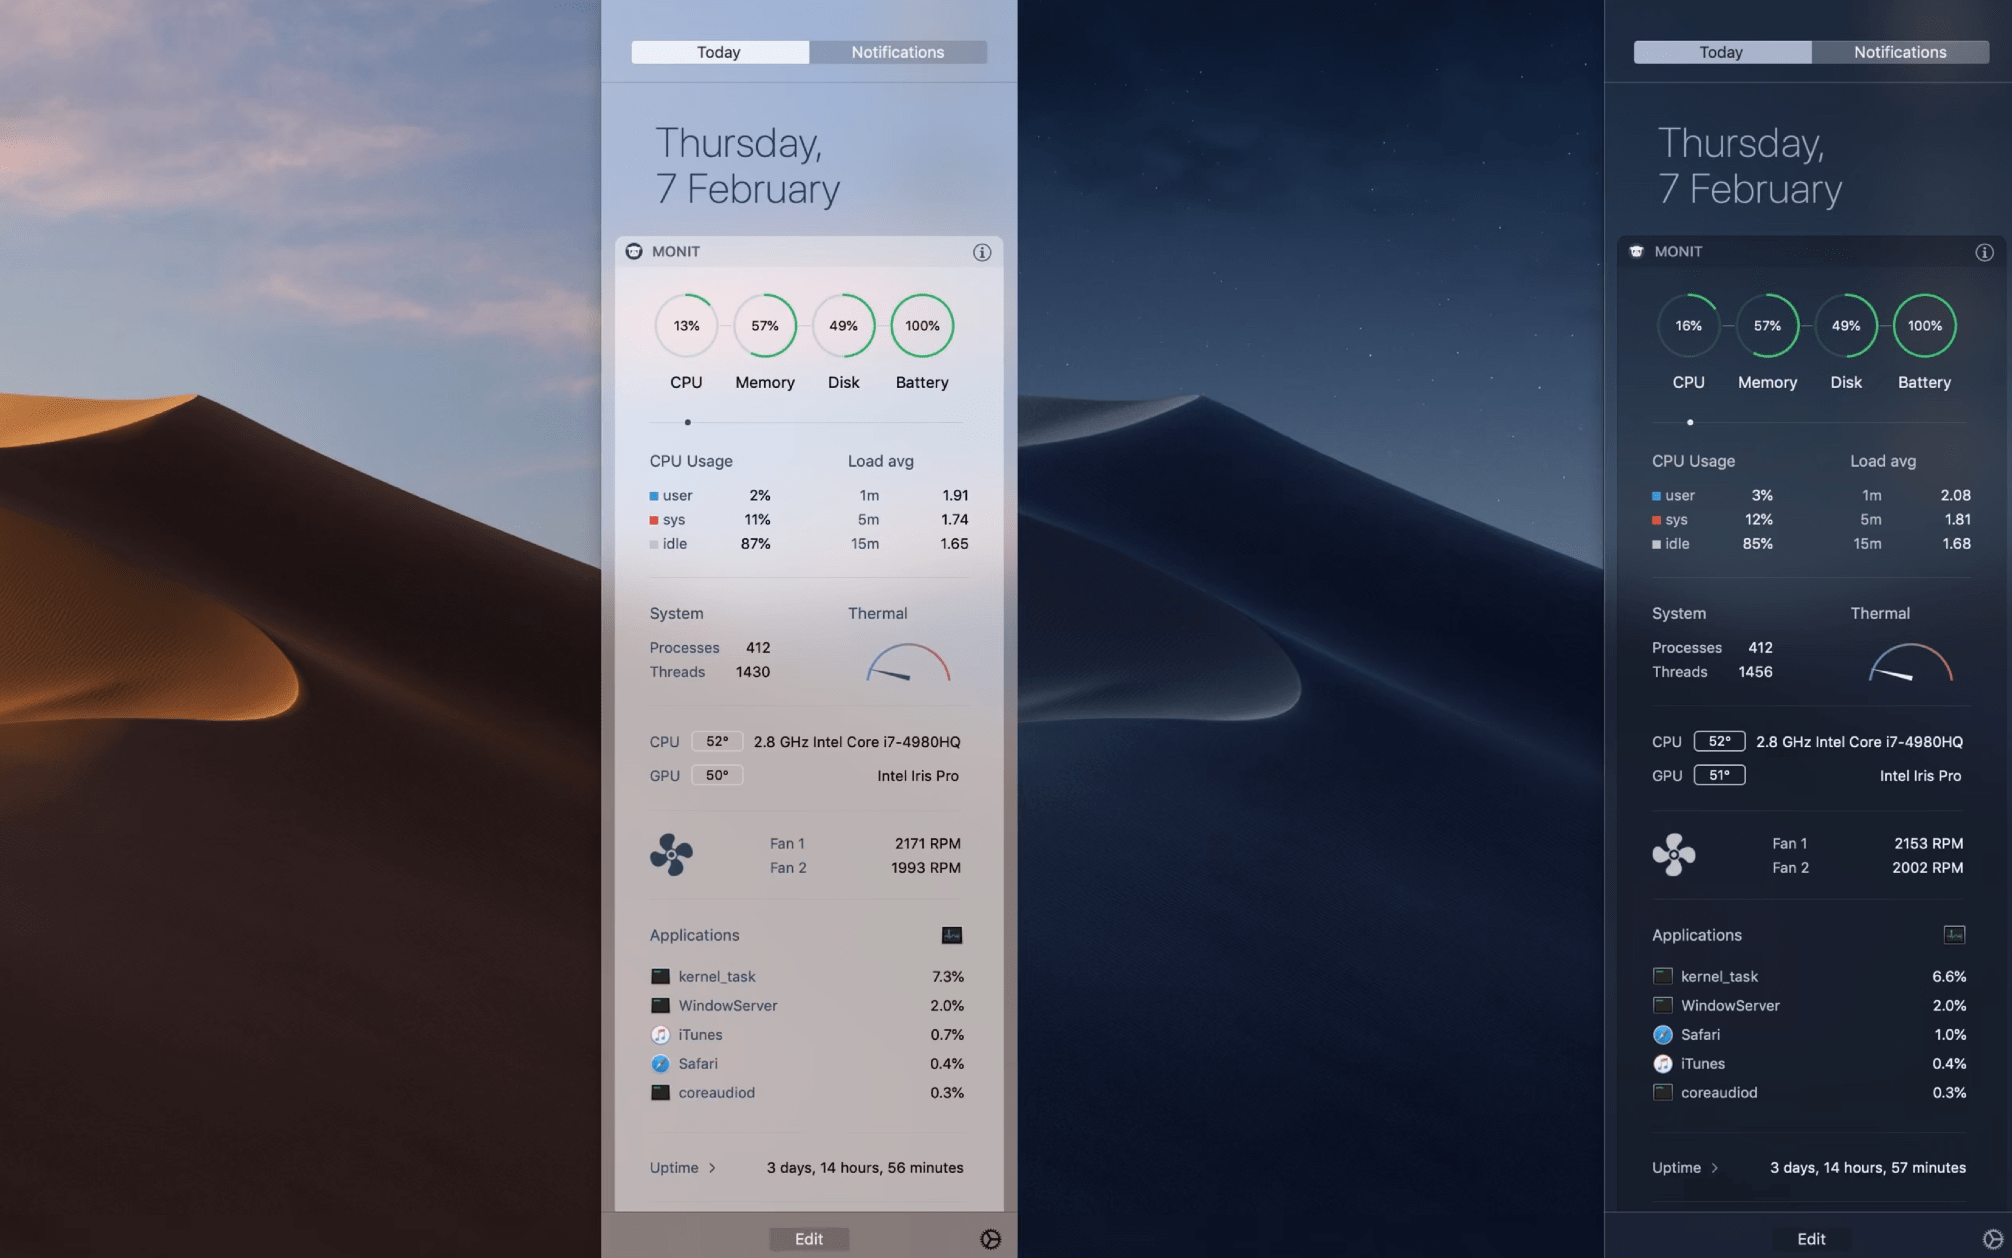Open Activity Monitor icon beside Applications, light widget
Viewport: 2012px width, 1258px height.
[952, 935]
